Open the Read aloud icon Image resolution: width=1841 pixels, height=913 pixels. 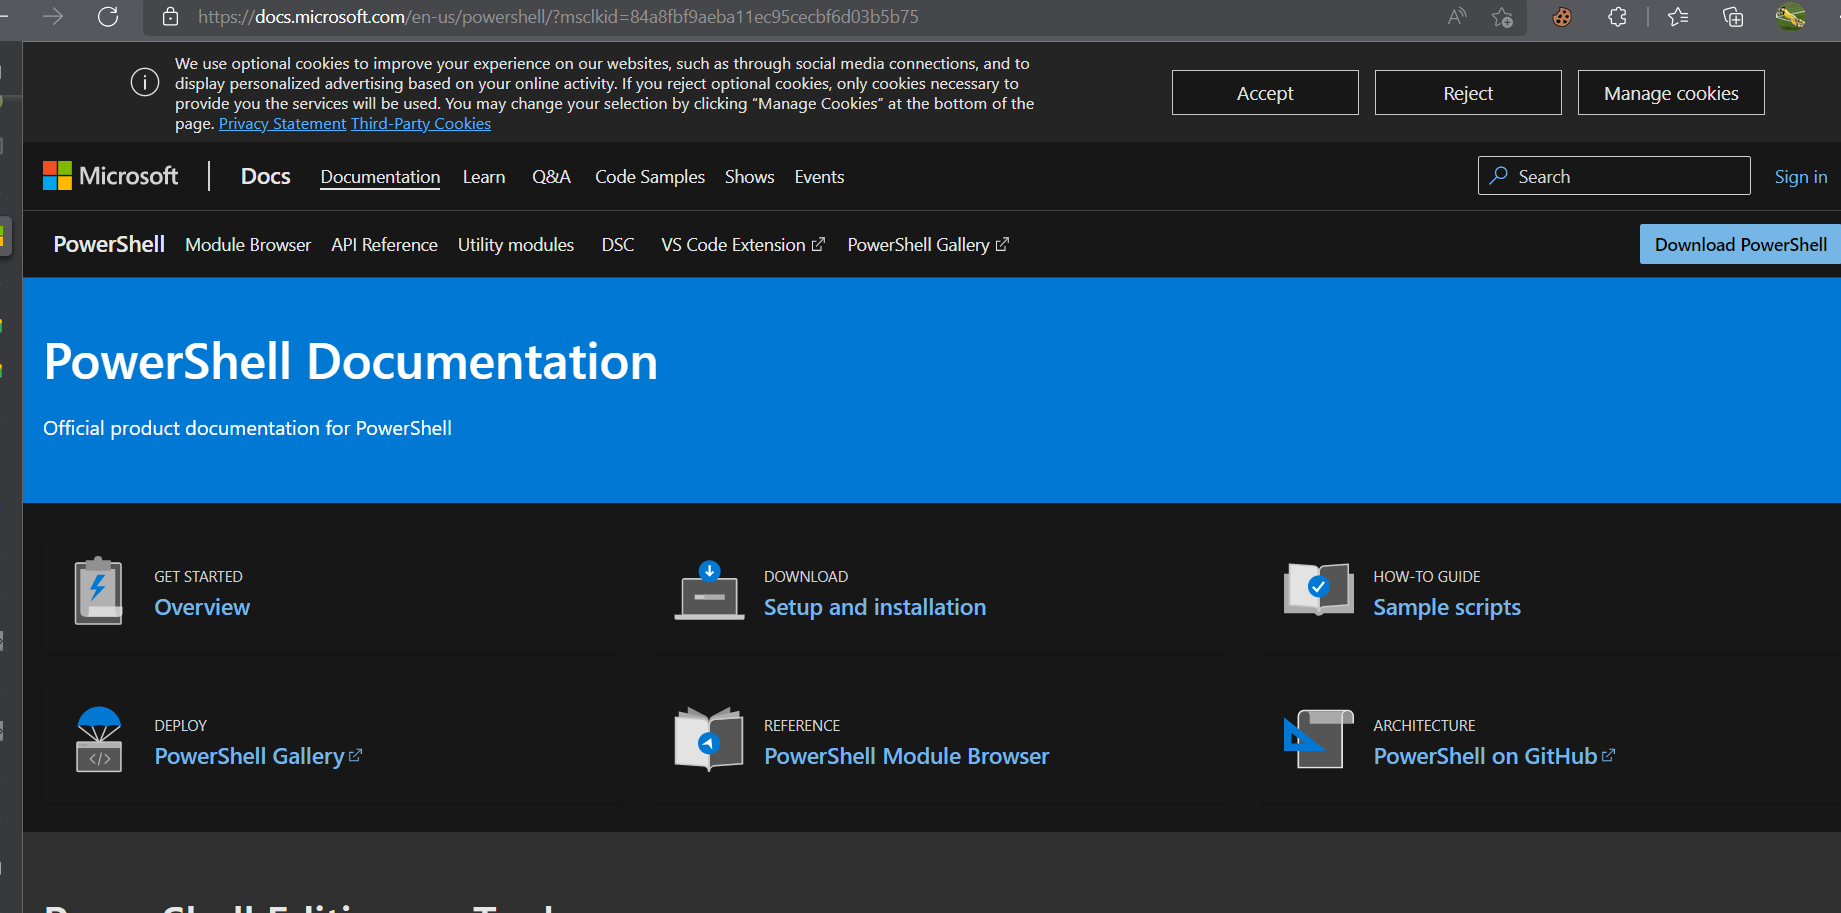(x=1457, y=17)
